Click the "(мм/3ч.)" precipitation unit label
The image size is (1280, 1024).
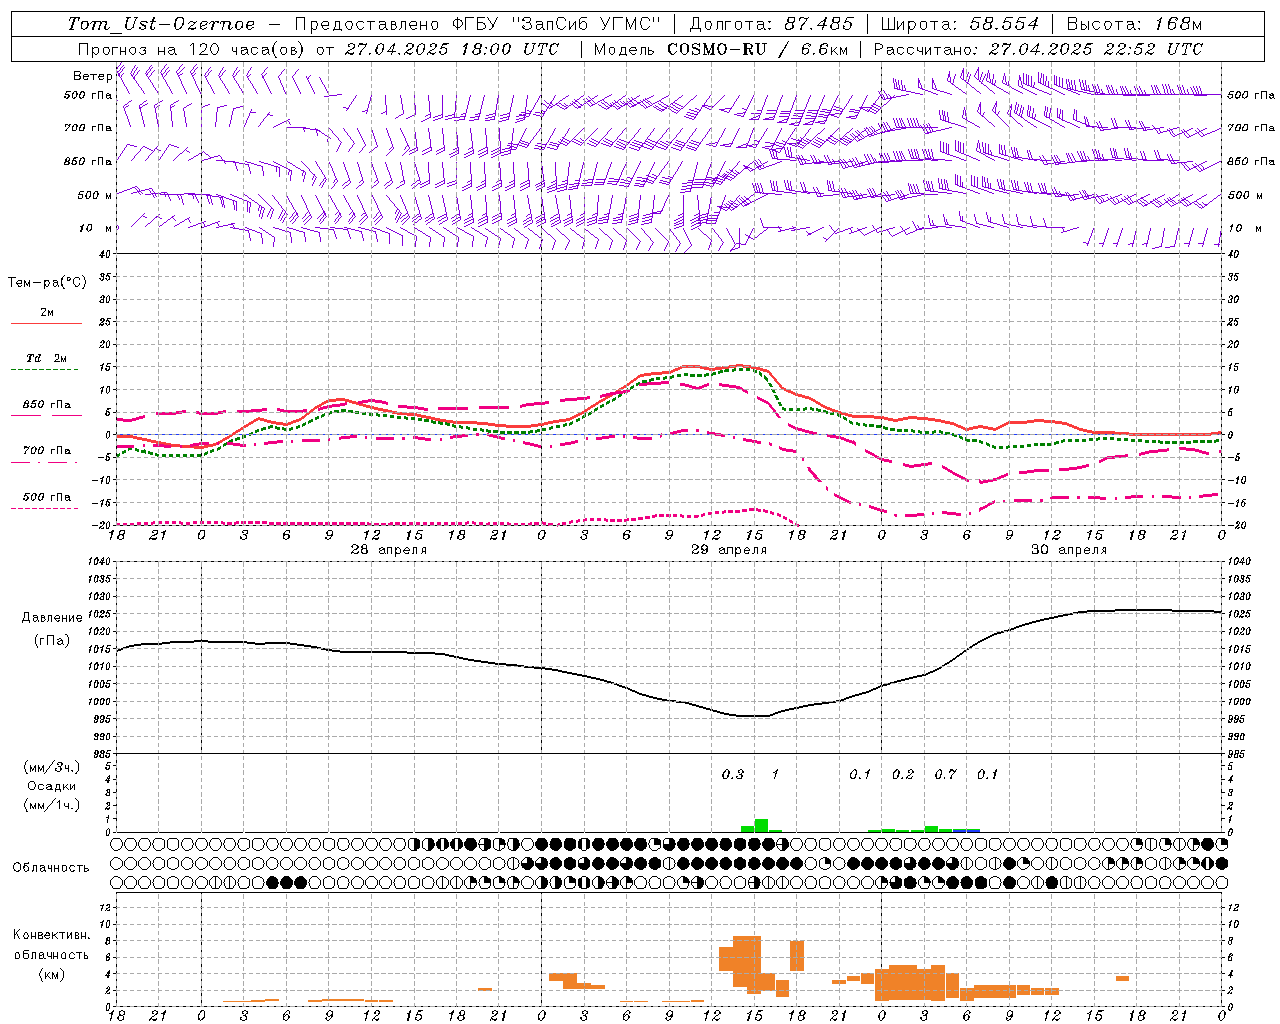pyautogui.click(x=52, y=767)
